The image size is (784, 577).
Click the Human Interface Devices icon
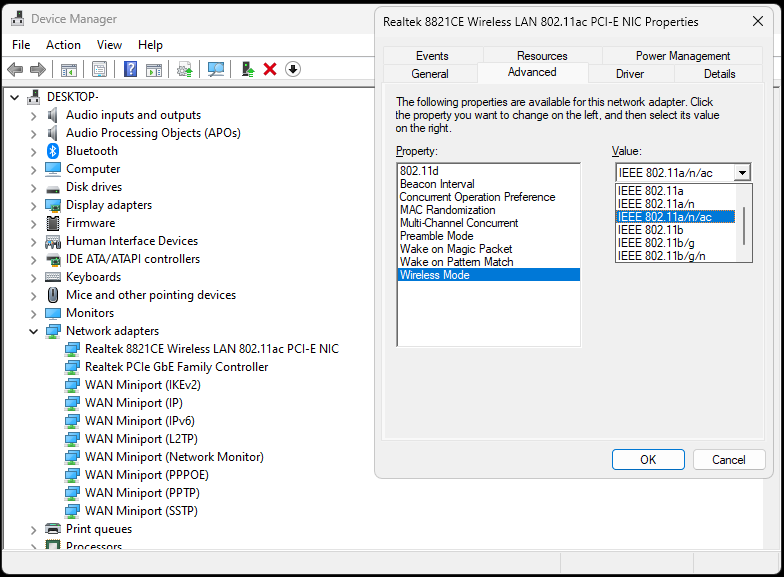click(53, 242)
